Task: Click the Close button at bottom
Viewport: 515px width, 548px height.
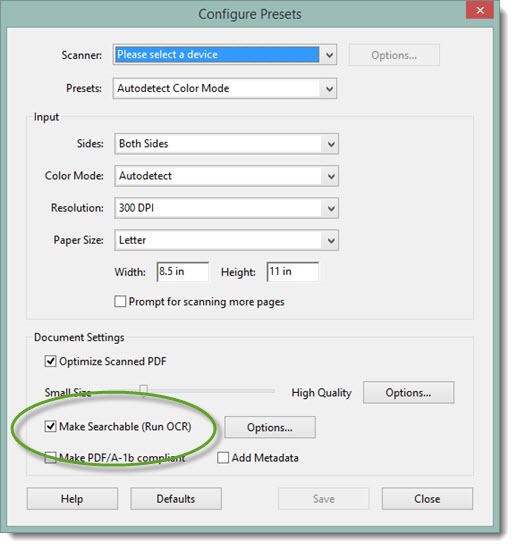Action: 427,499
